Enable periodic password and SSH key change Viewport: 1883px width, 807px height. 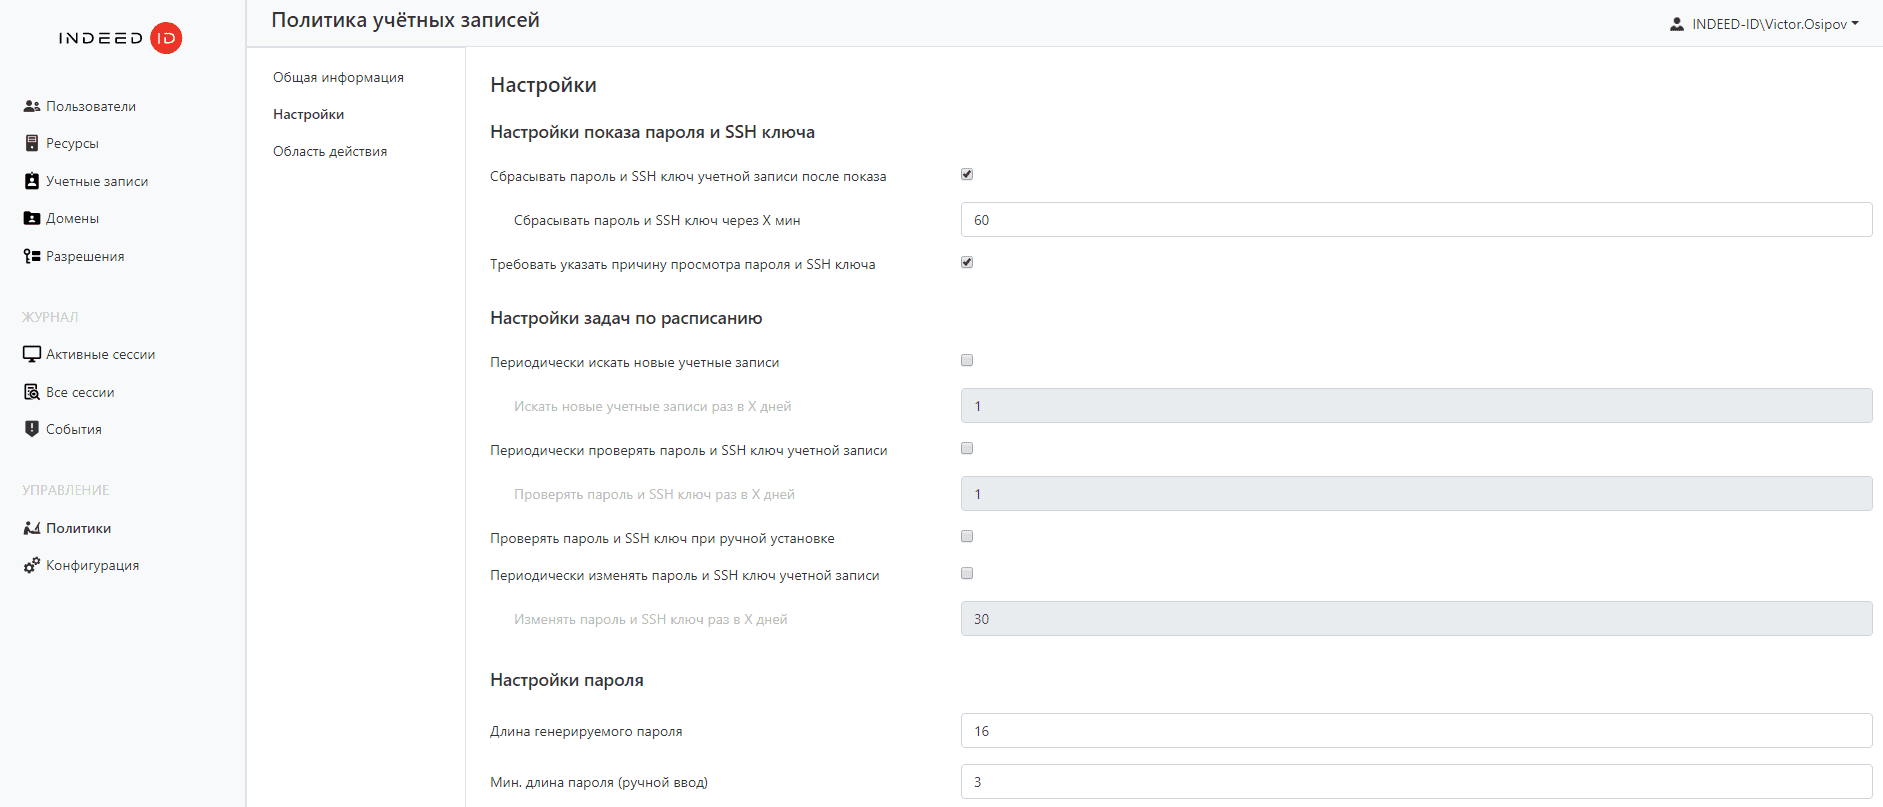coord(967,573)
